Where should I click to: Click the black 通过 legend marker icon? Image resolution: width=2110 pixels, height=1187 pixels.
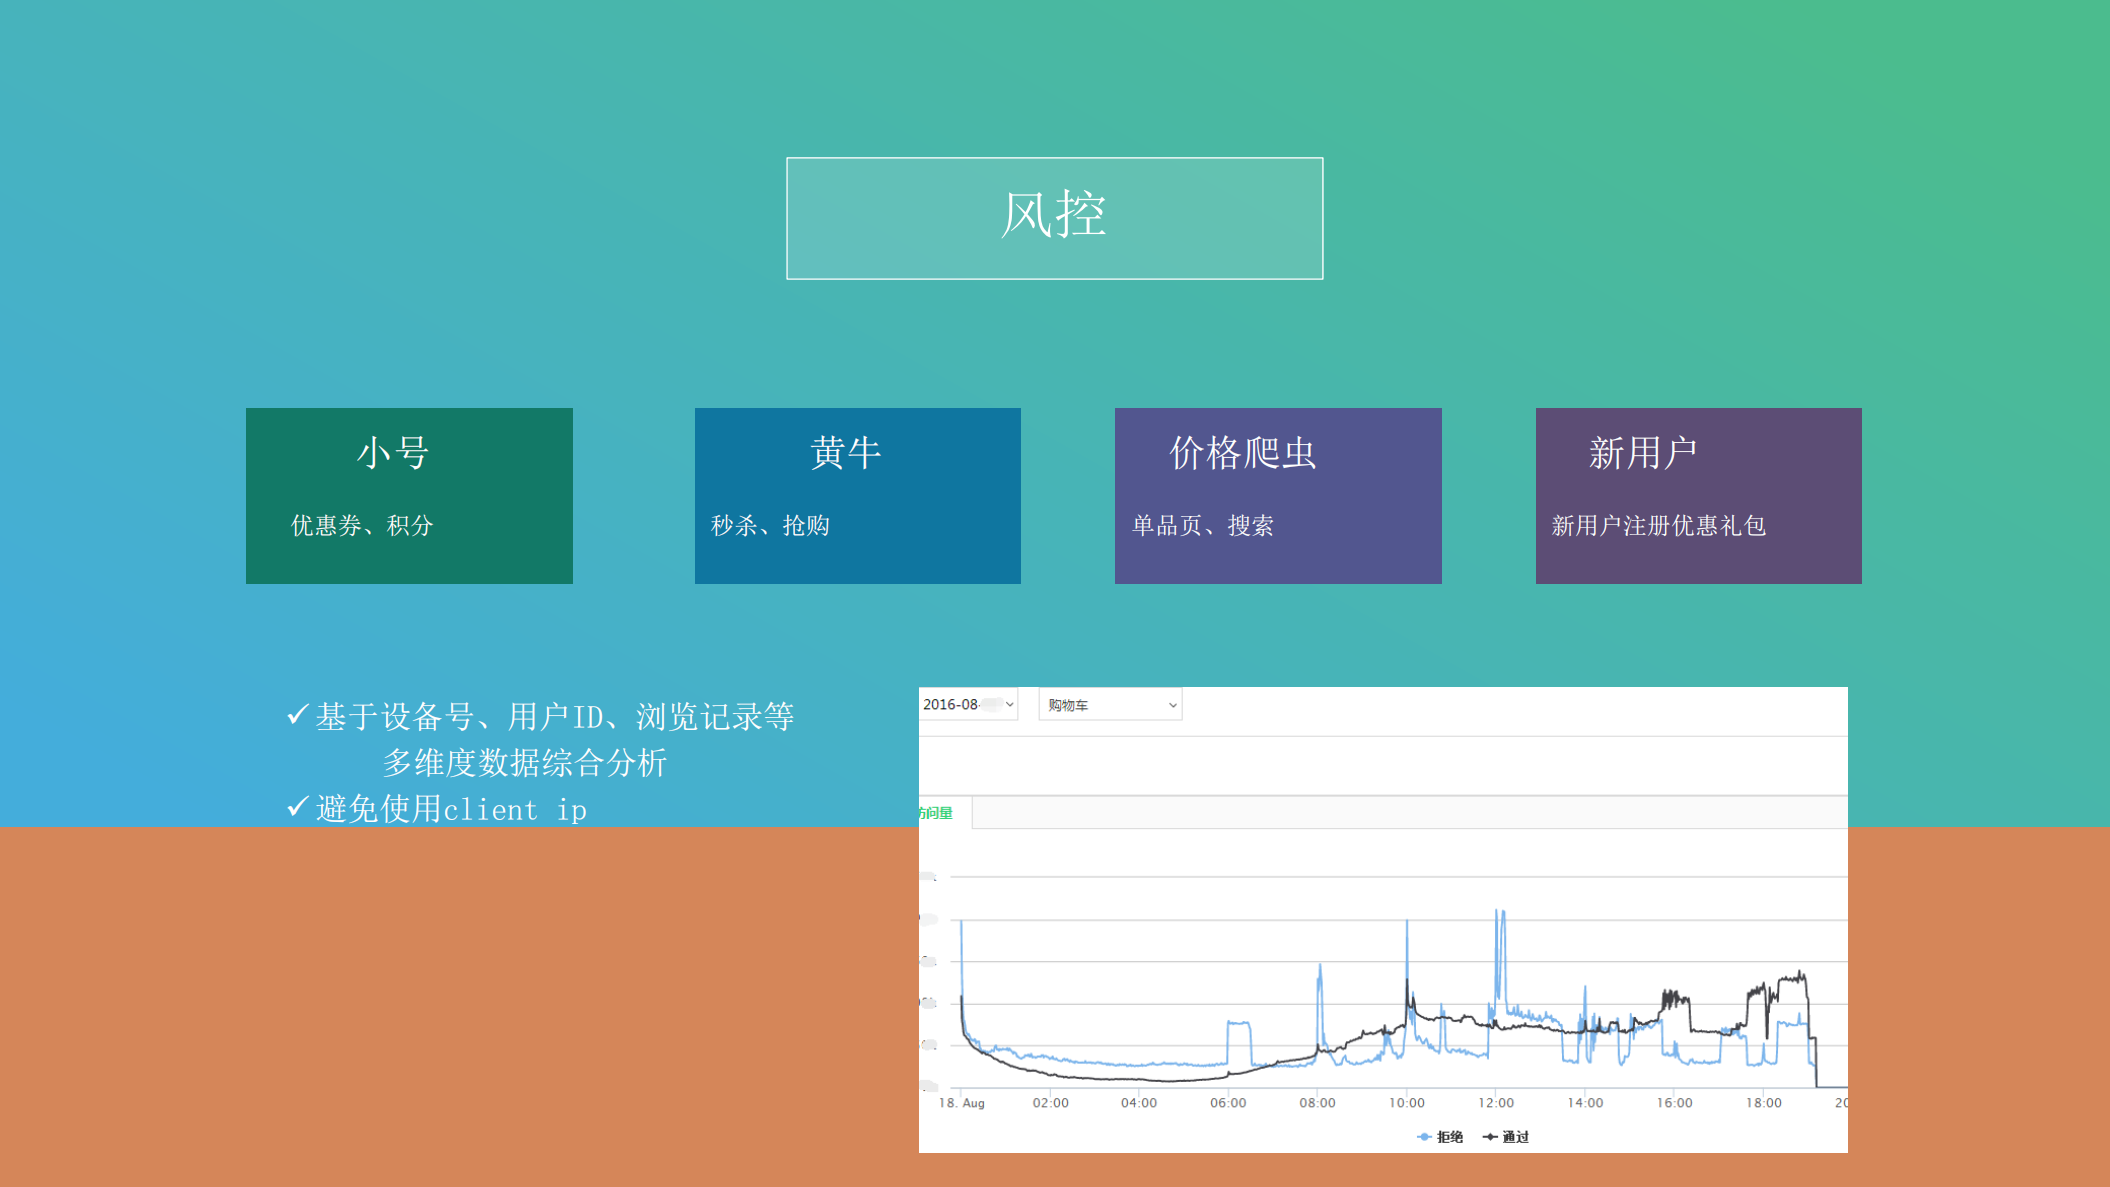[x=1490, y=1136]
